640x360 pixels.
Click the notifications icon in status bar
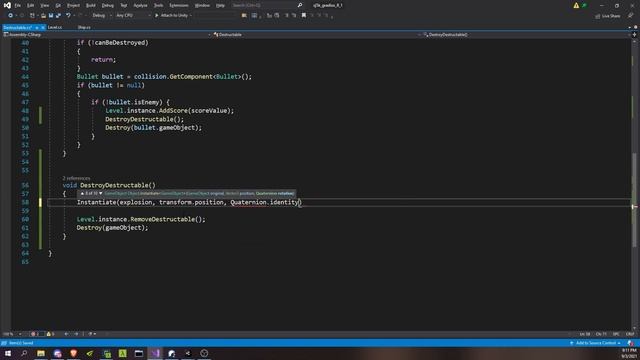631,343
